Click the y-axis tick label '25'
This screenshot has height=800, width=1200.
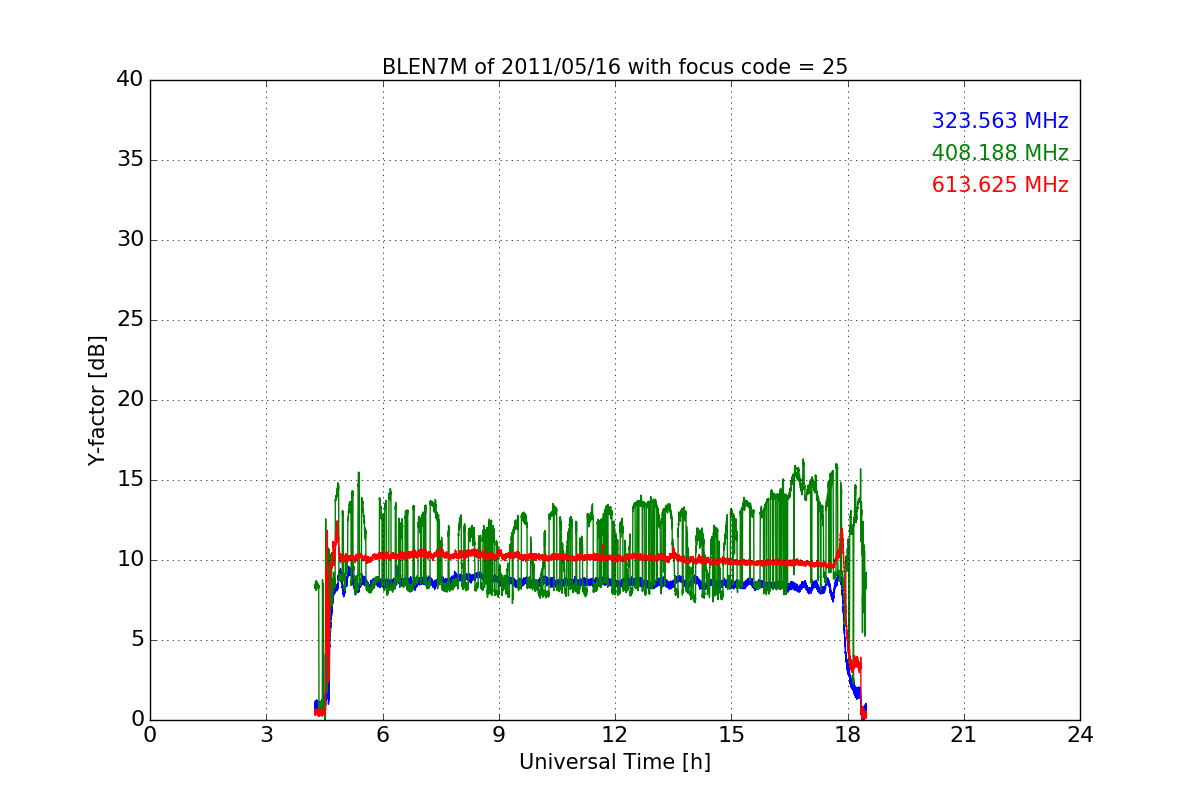130,320
